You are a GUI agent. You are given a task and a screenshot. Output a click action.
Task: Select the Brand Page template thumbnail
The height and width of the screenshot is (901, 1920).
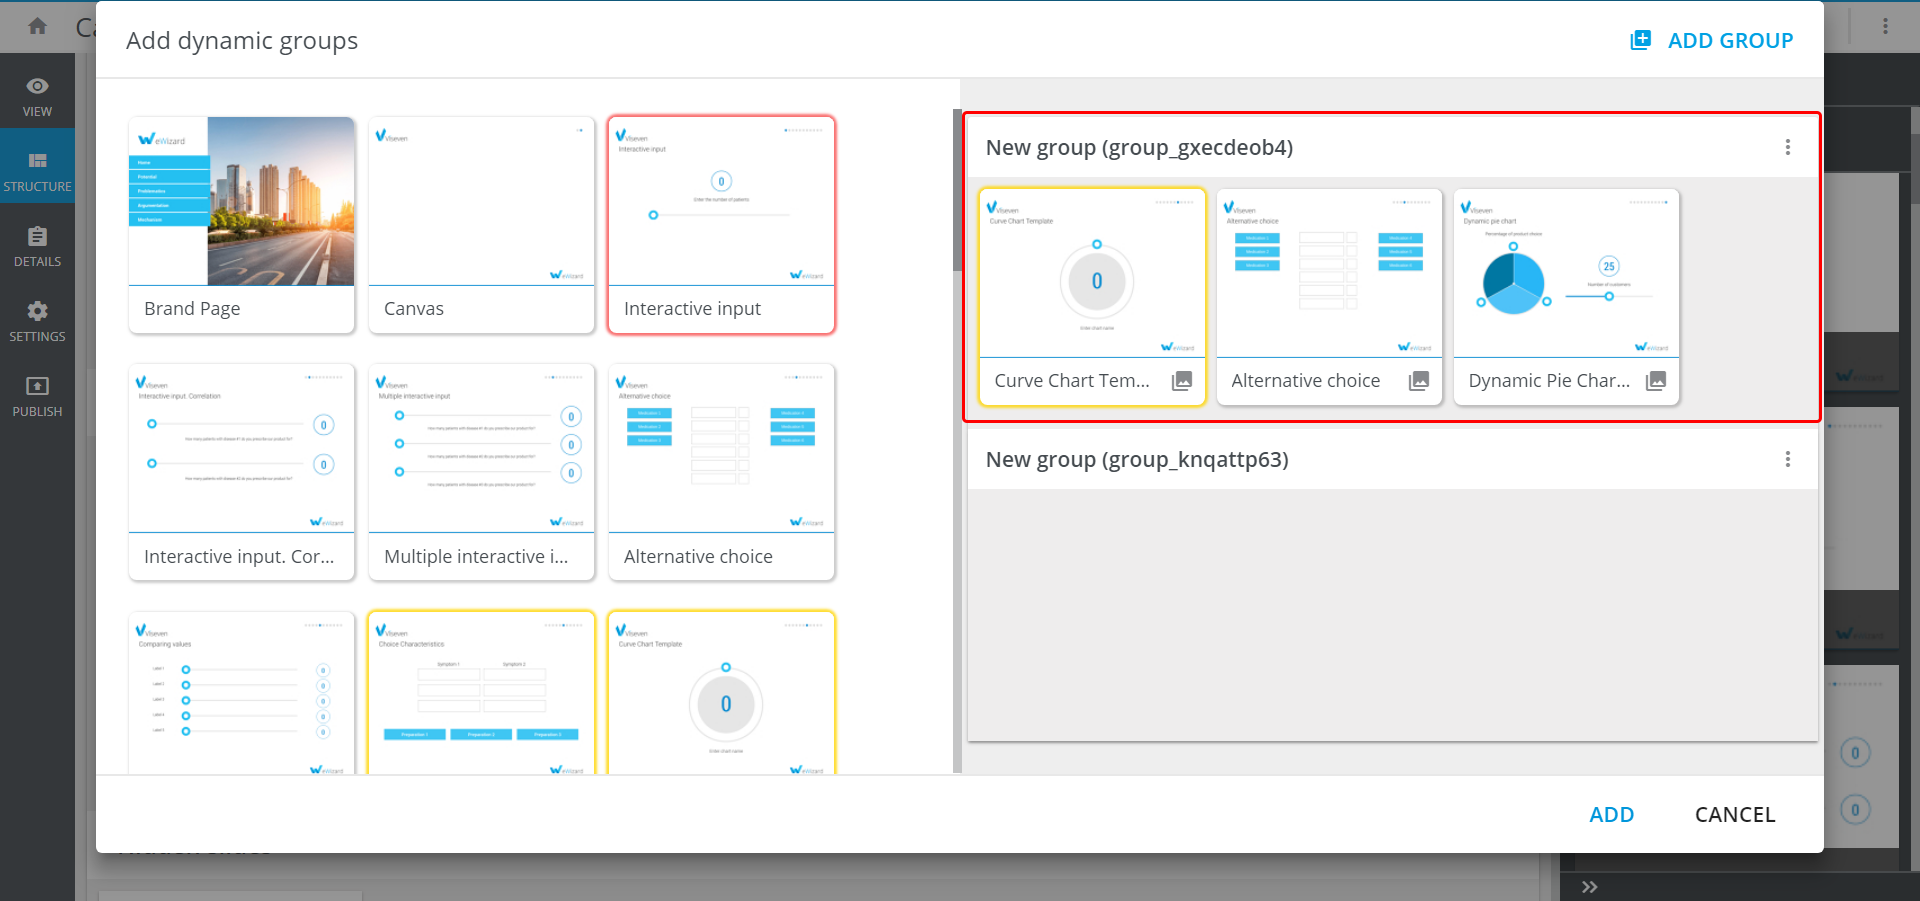point(241,202)
